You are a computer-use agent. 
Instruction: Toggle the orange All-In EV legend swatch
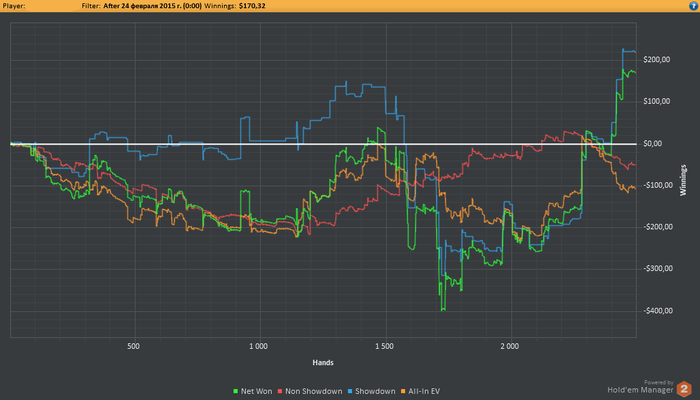coord(403,391)
